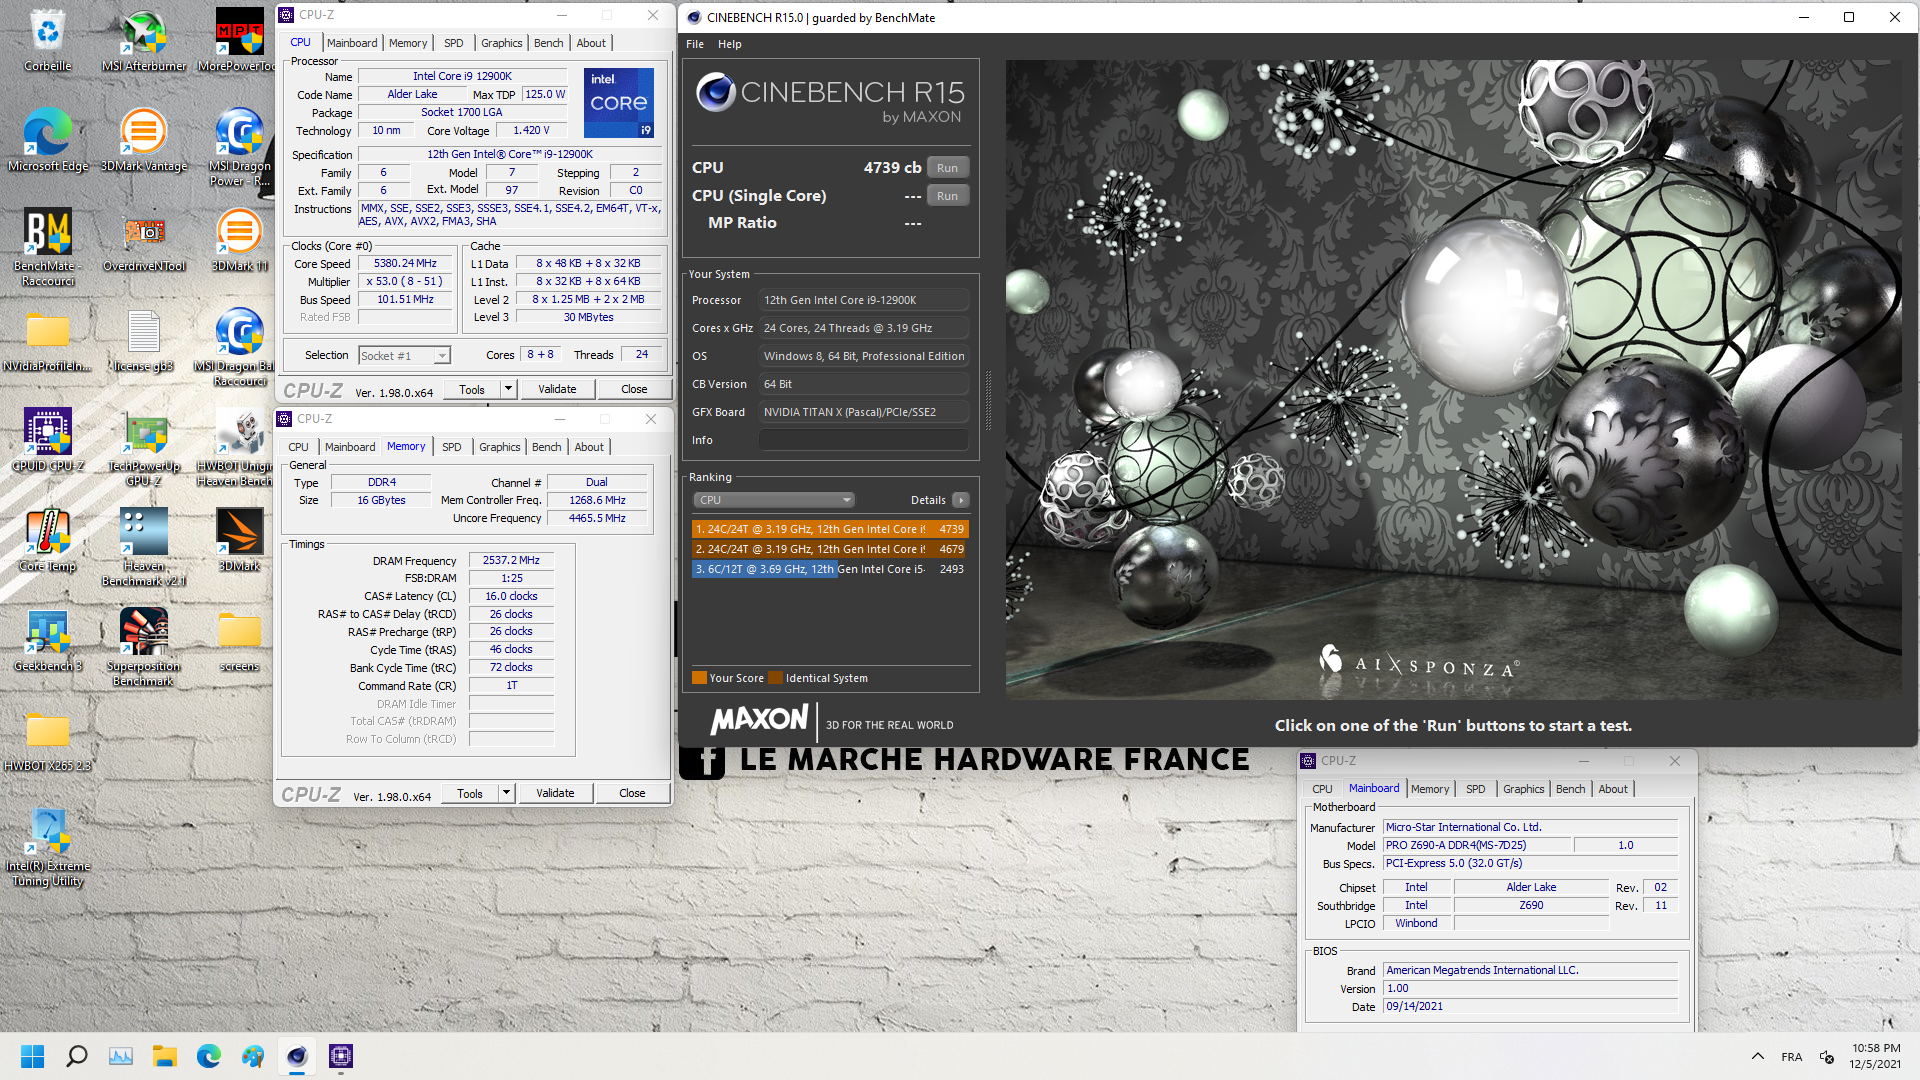Open Memory tab in Mainboard CPU-Z window
This screenshot has width=1920, height=1080.
pyautogui.click(x=1430, y=789)
